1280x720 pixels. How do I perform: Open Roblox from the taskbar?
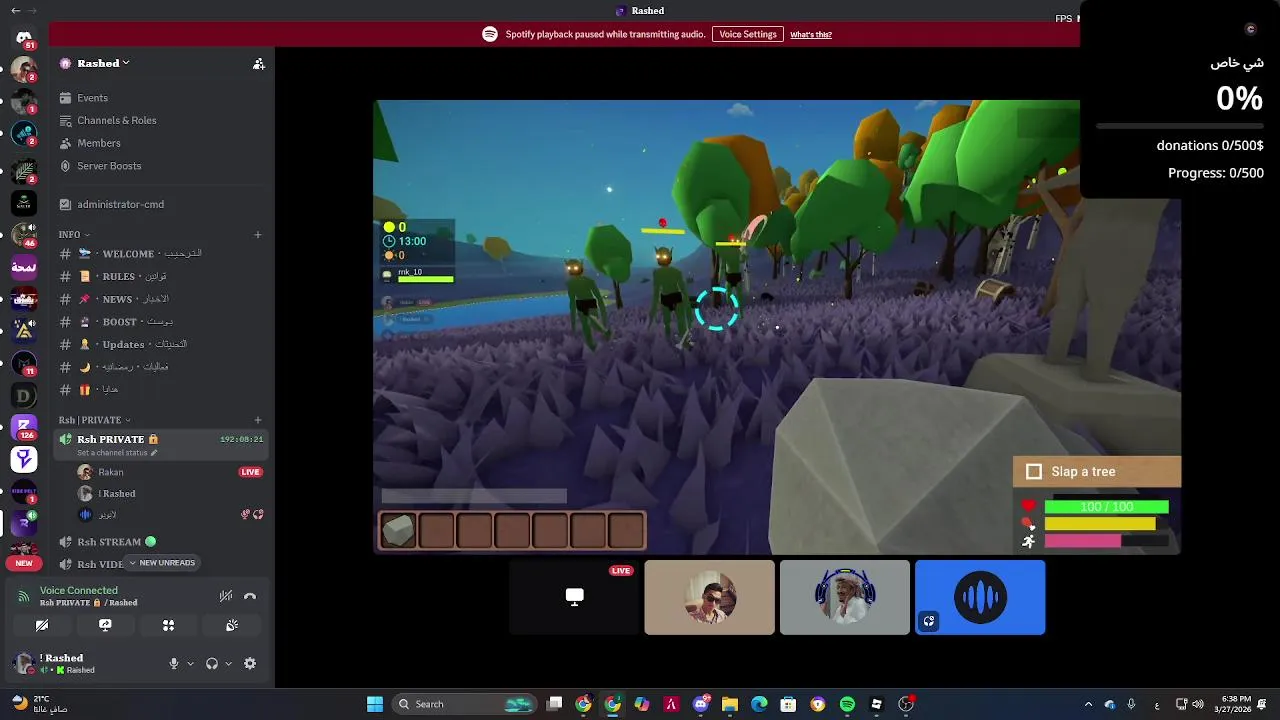[876, 704]
